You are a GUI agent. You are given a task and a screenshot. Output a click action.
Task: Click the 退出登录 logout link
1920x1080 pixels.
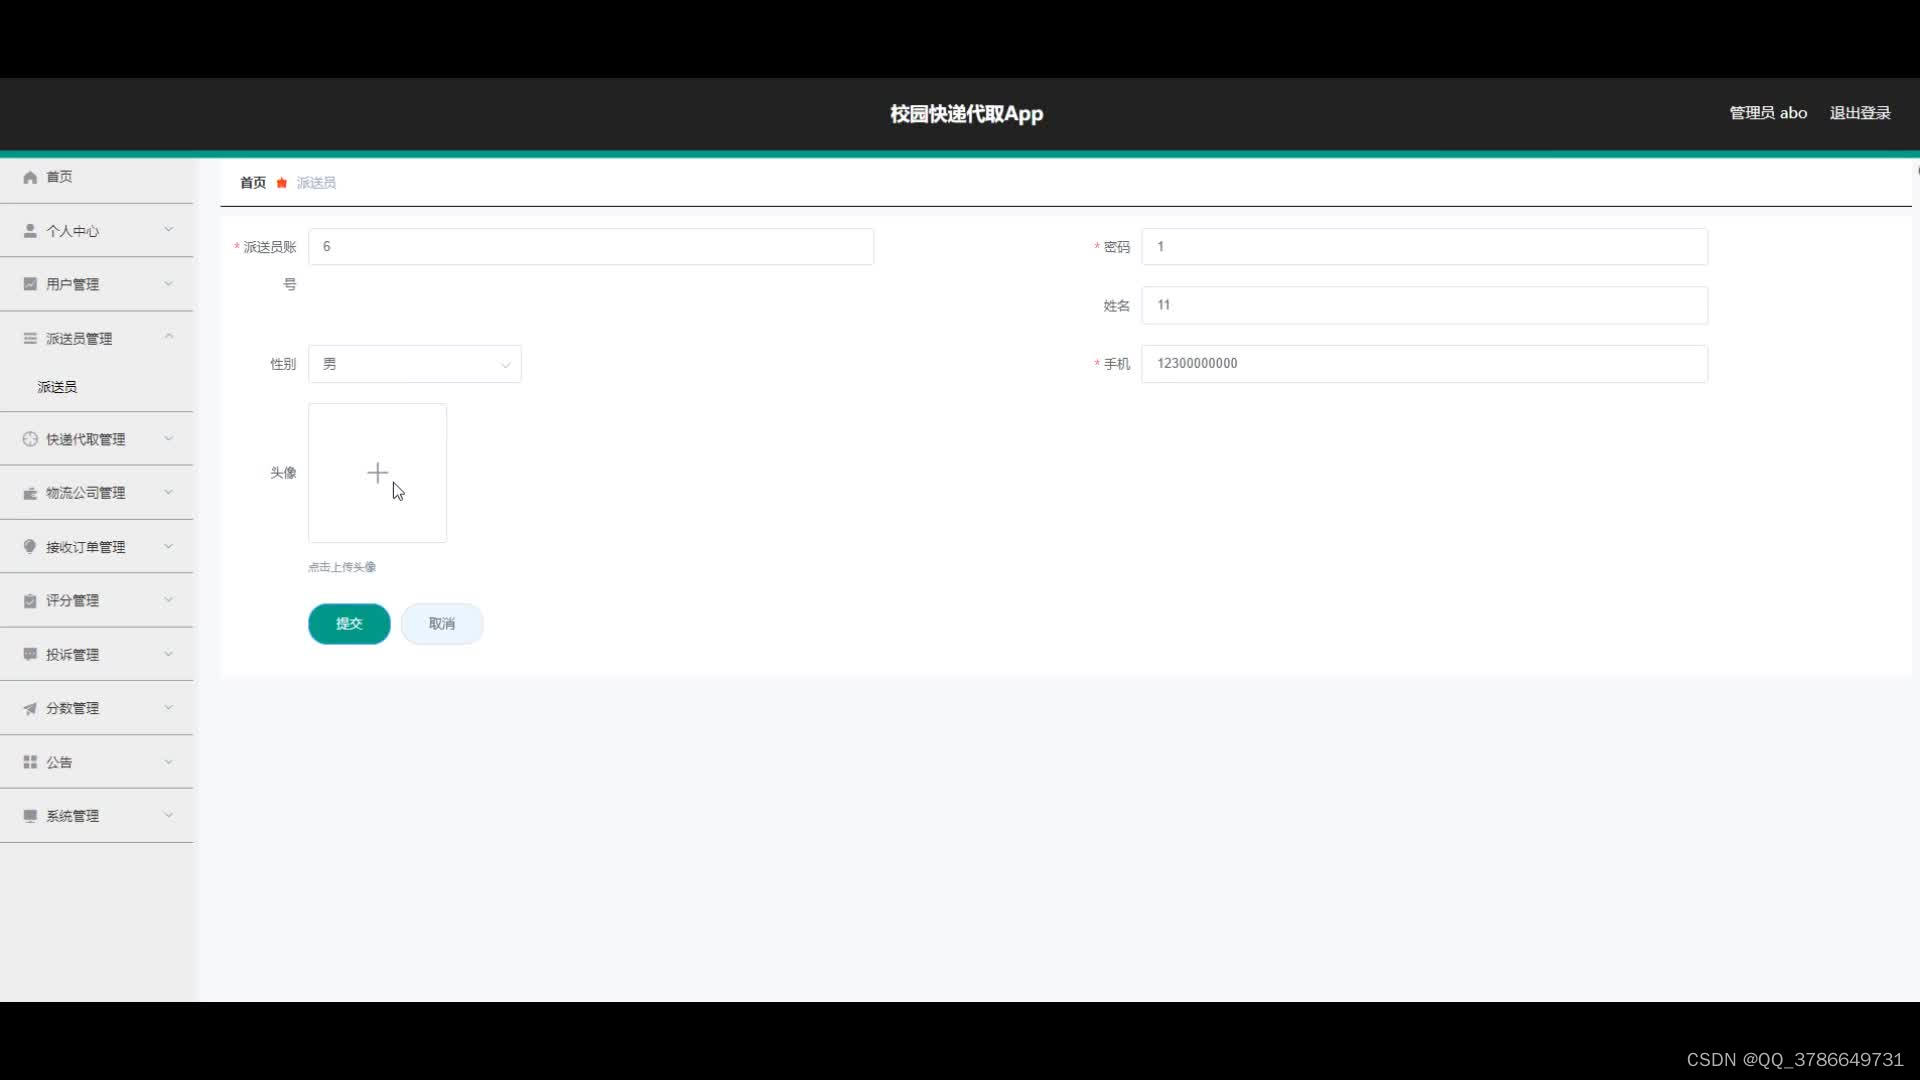pos(1860,113)
